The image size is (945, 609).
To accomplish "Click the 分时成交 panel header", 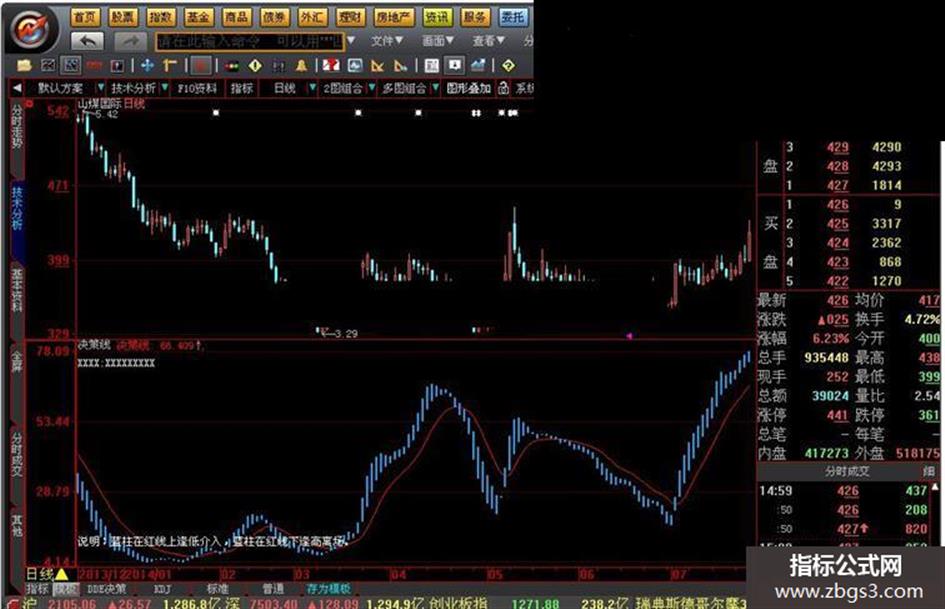I will pos(847,471).
